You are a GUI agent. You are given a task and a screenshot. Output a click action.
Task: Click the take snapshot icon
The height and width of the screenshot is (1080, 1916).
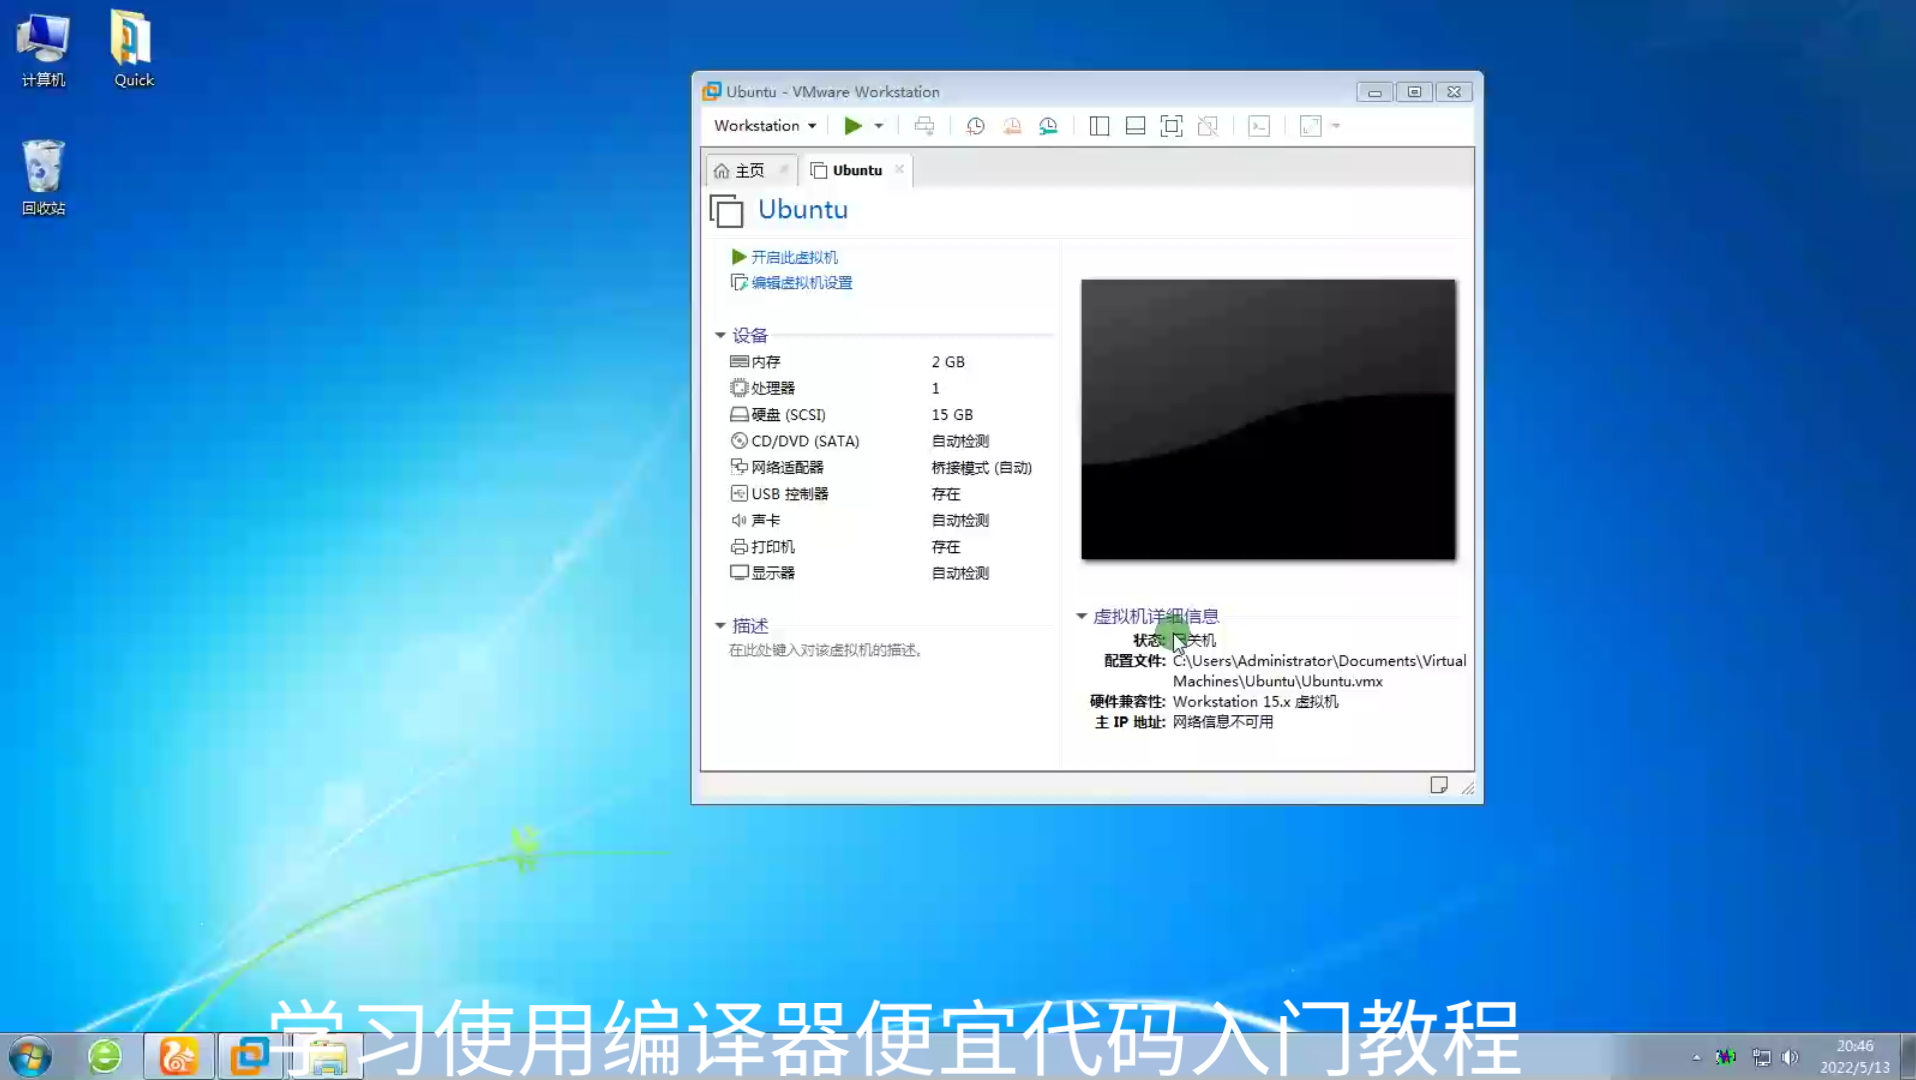coord(975,126)
